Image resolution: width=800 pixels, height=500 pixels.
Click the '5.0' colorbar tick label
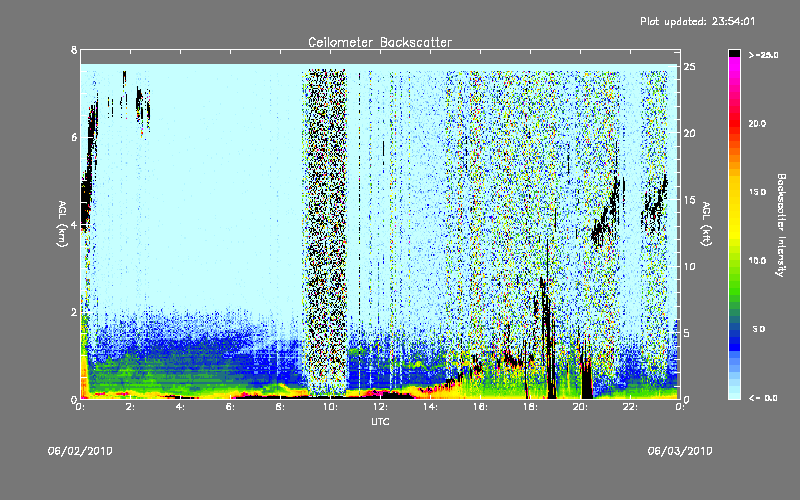(x=759, y=330)
